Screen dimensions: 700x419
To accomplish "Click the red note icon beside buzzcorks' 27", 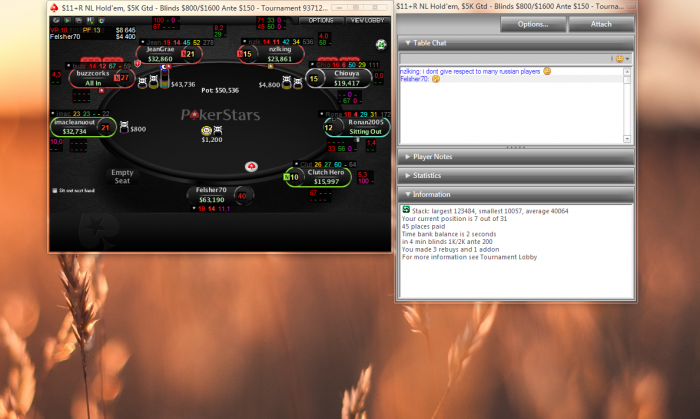I will [x=117, y=78].
